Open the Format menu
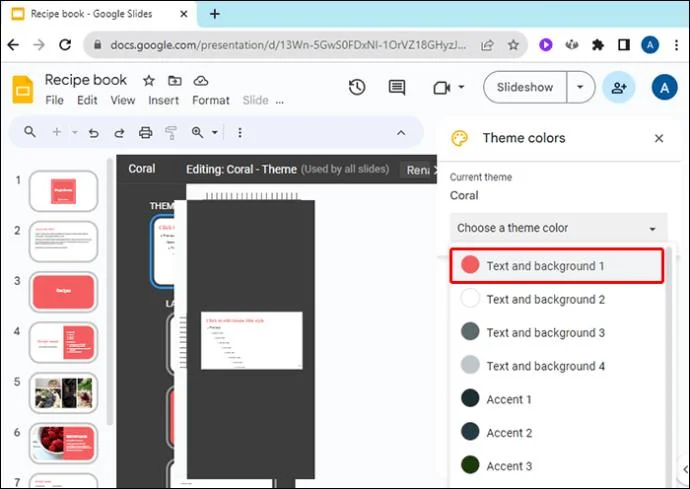The height and width of the screenshot is (489, 690). pos(211,100)
